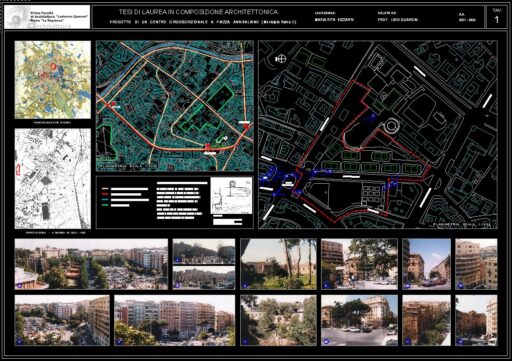Select the photo of pine trees and wall
512x361 pixels.
278,264
